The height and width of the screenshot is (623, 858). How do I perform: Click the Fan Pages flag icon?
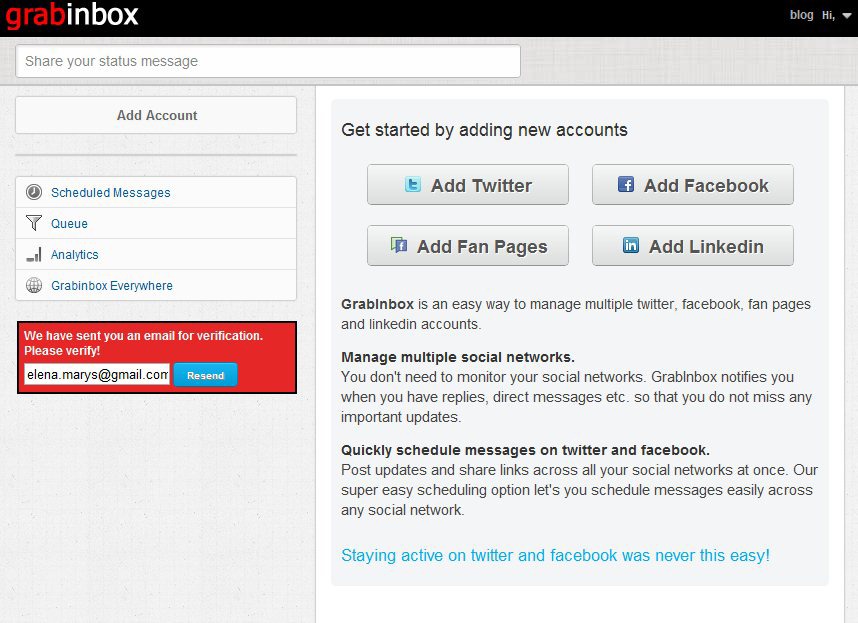click(x=399, y=245)
